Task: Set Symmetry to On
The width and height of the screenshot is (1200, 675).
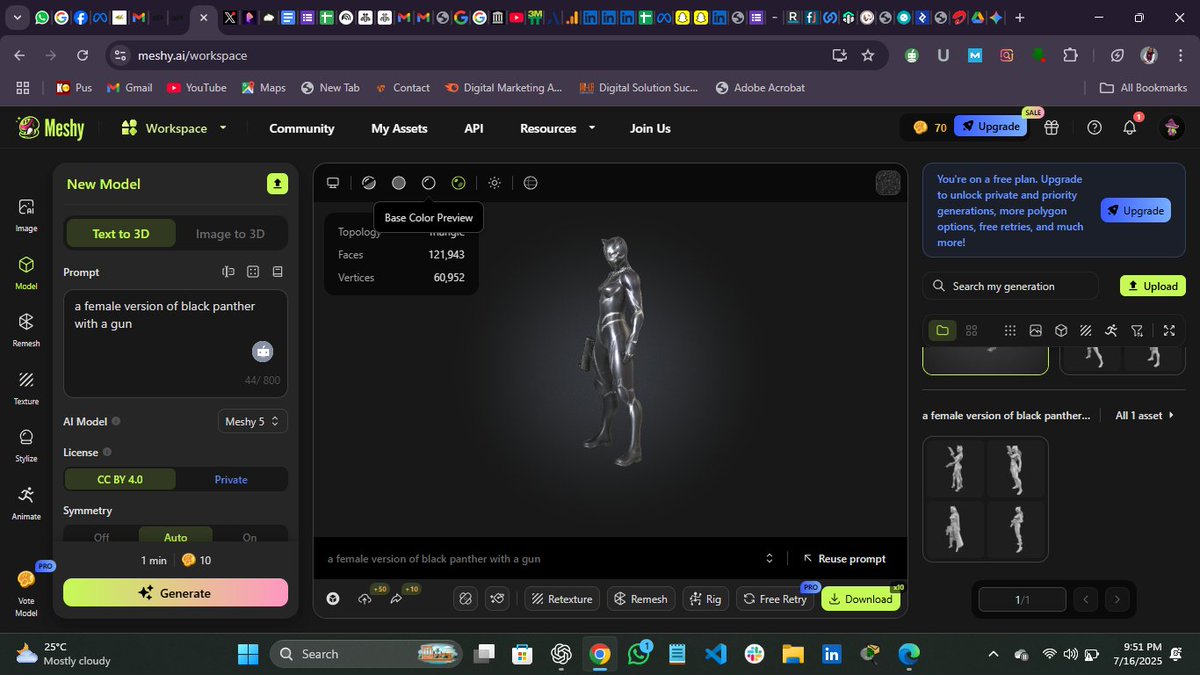Action: pyautogui.click(x=250, y=537)
